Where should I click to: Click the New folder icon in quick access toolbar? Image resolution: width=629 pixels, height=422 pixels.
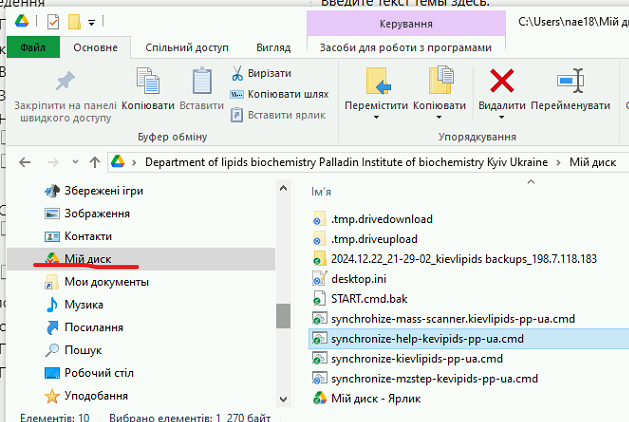point(74,22)
